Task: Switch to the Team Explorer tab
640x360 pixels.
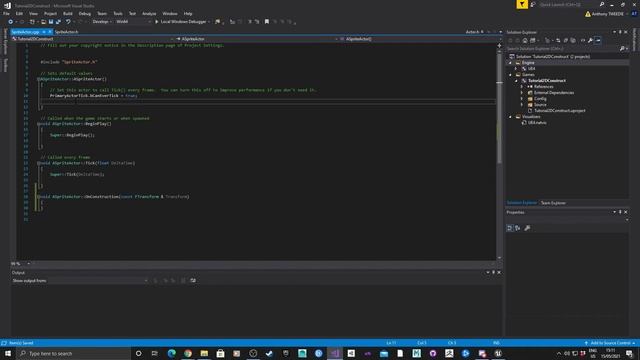Action: pyautogui.click(x=553, y=203)
